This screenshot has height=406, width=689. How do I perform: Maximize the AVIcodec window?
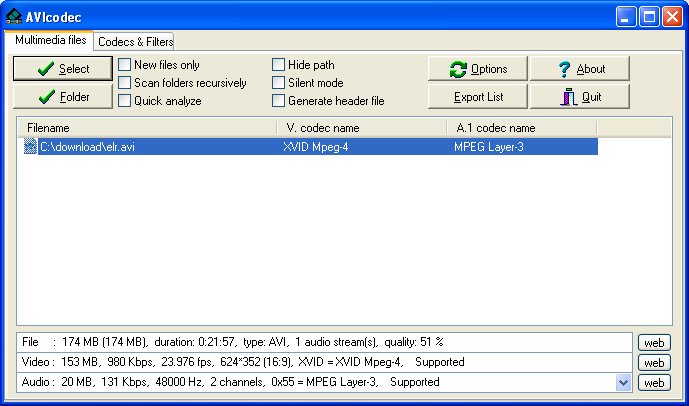[x=649, y=17]
